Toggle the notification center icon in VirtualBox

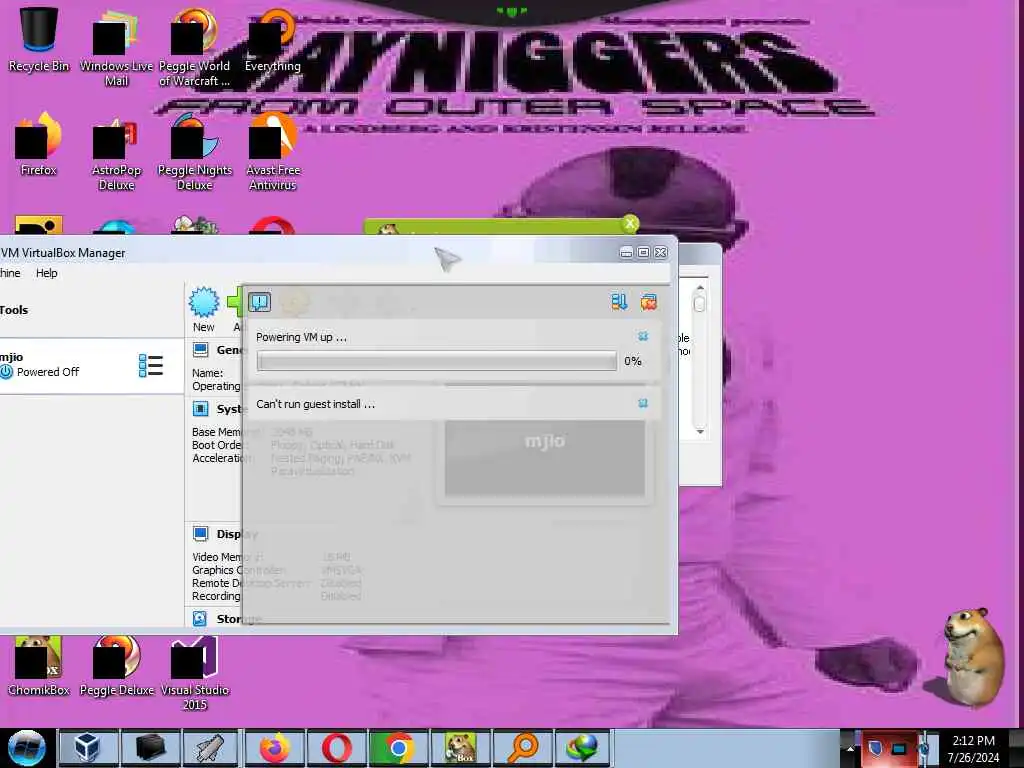tap(260, 302)
